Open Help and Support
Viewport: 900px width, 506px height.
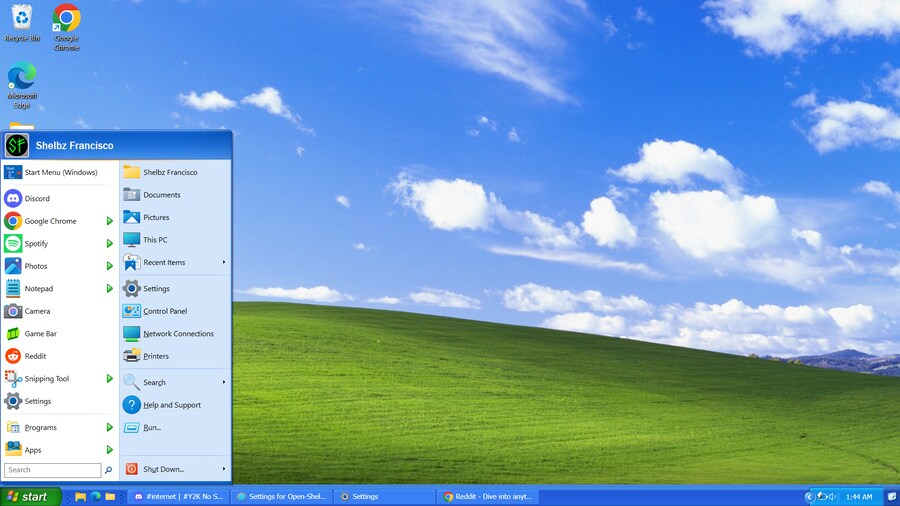coord(171,405)
